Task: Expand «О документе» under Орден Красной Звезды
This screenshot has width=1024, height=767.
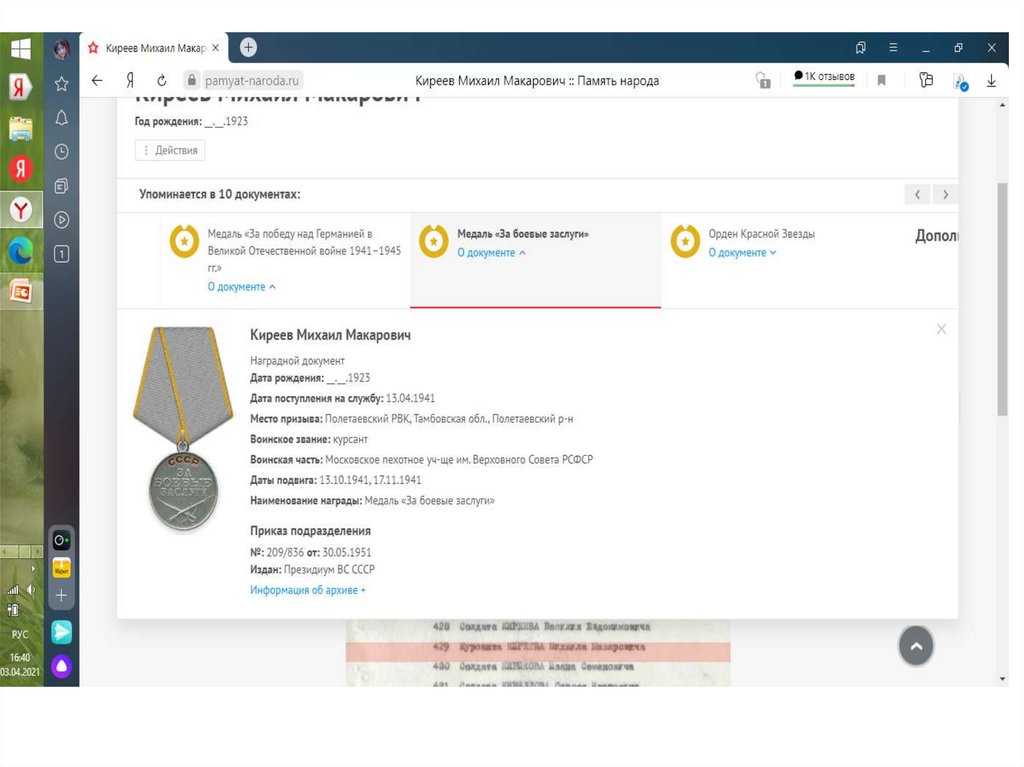Action: pyautogui.click(x=742, y=253)
